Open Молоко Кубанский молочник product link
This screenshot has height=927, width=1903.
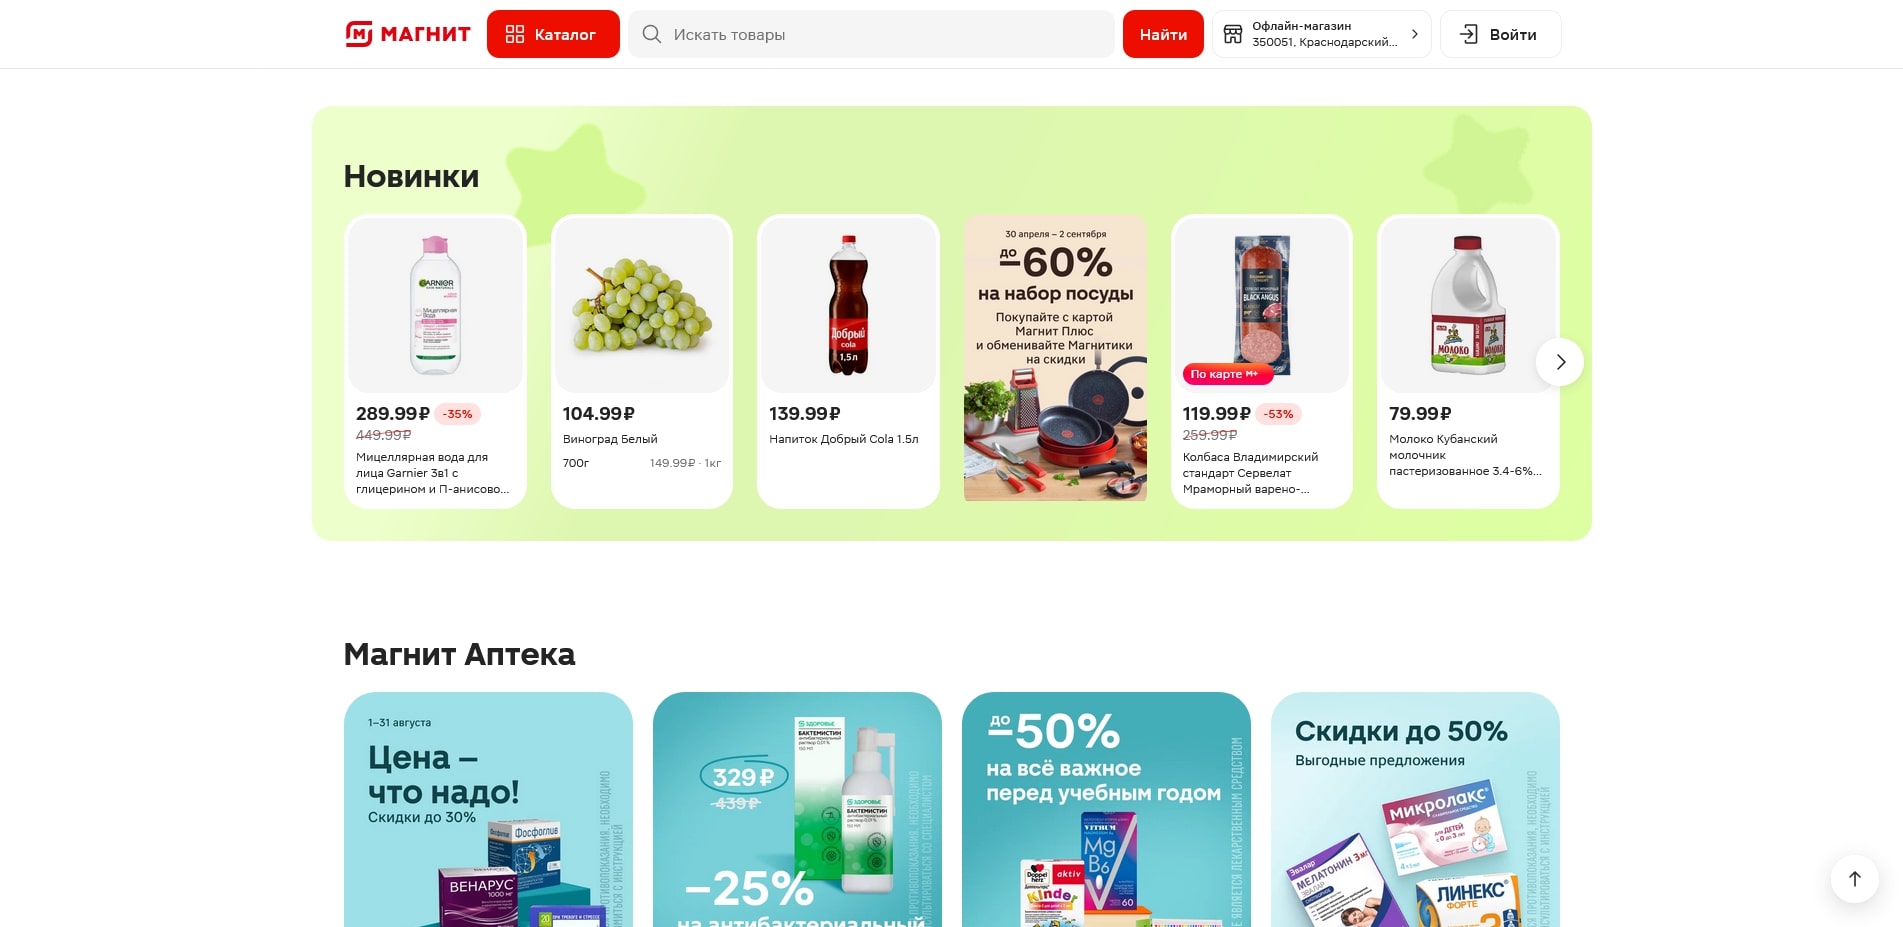(x=1464, y=455)
